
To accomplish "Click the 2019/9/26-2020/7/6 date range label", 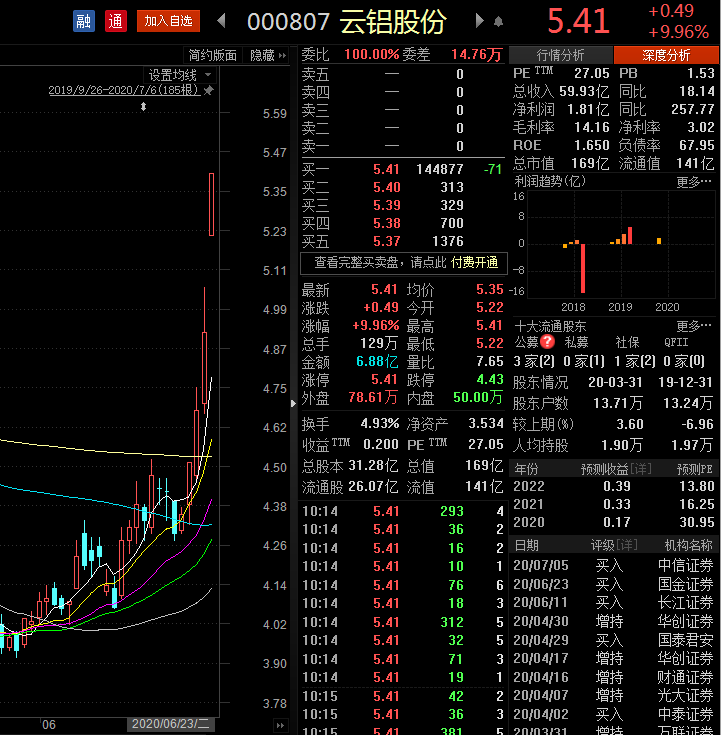I will [x=123, y=90].
